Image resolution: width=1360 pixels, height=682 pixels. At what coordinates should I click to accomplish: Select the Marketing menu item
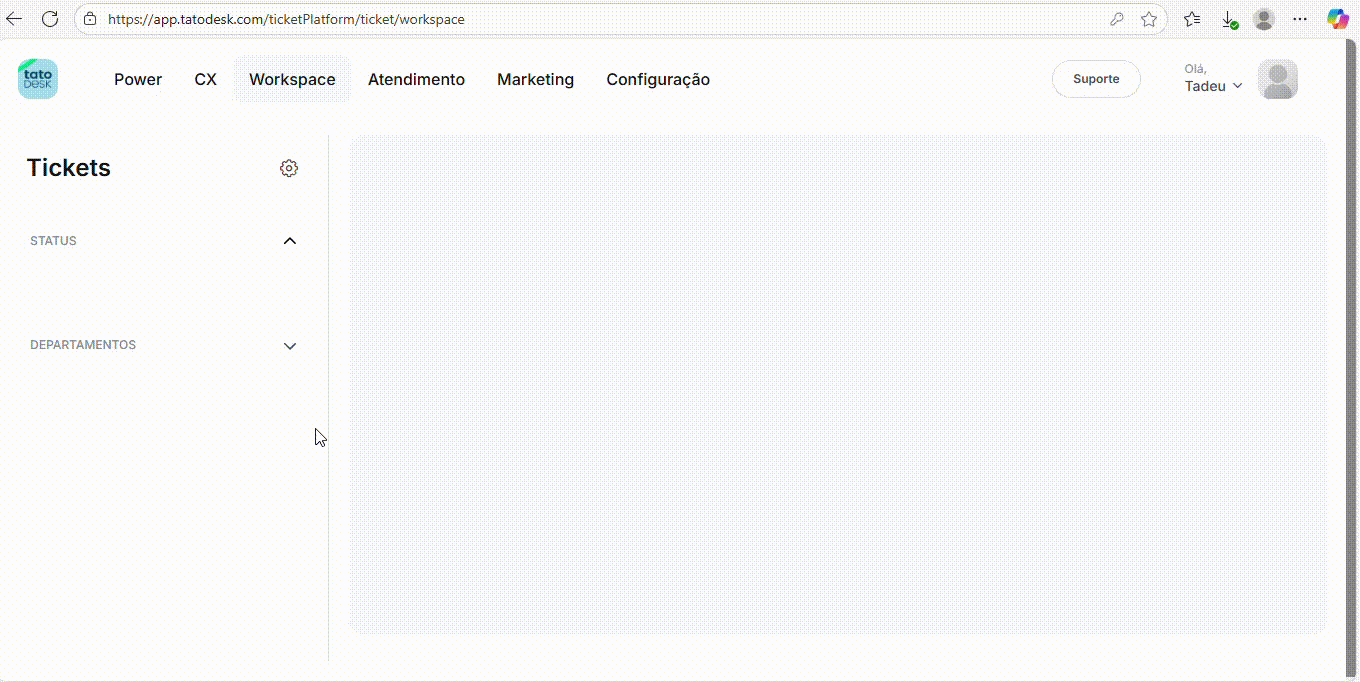(535, 80)
